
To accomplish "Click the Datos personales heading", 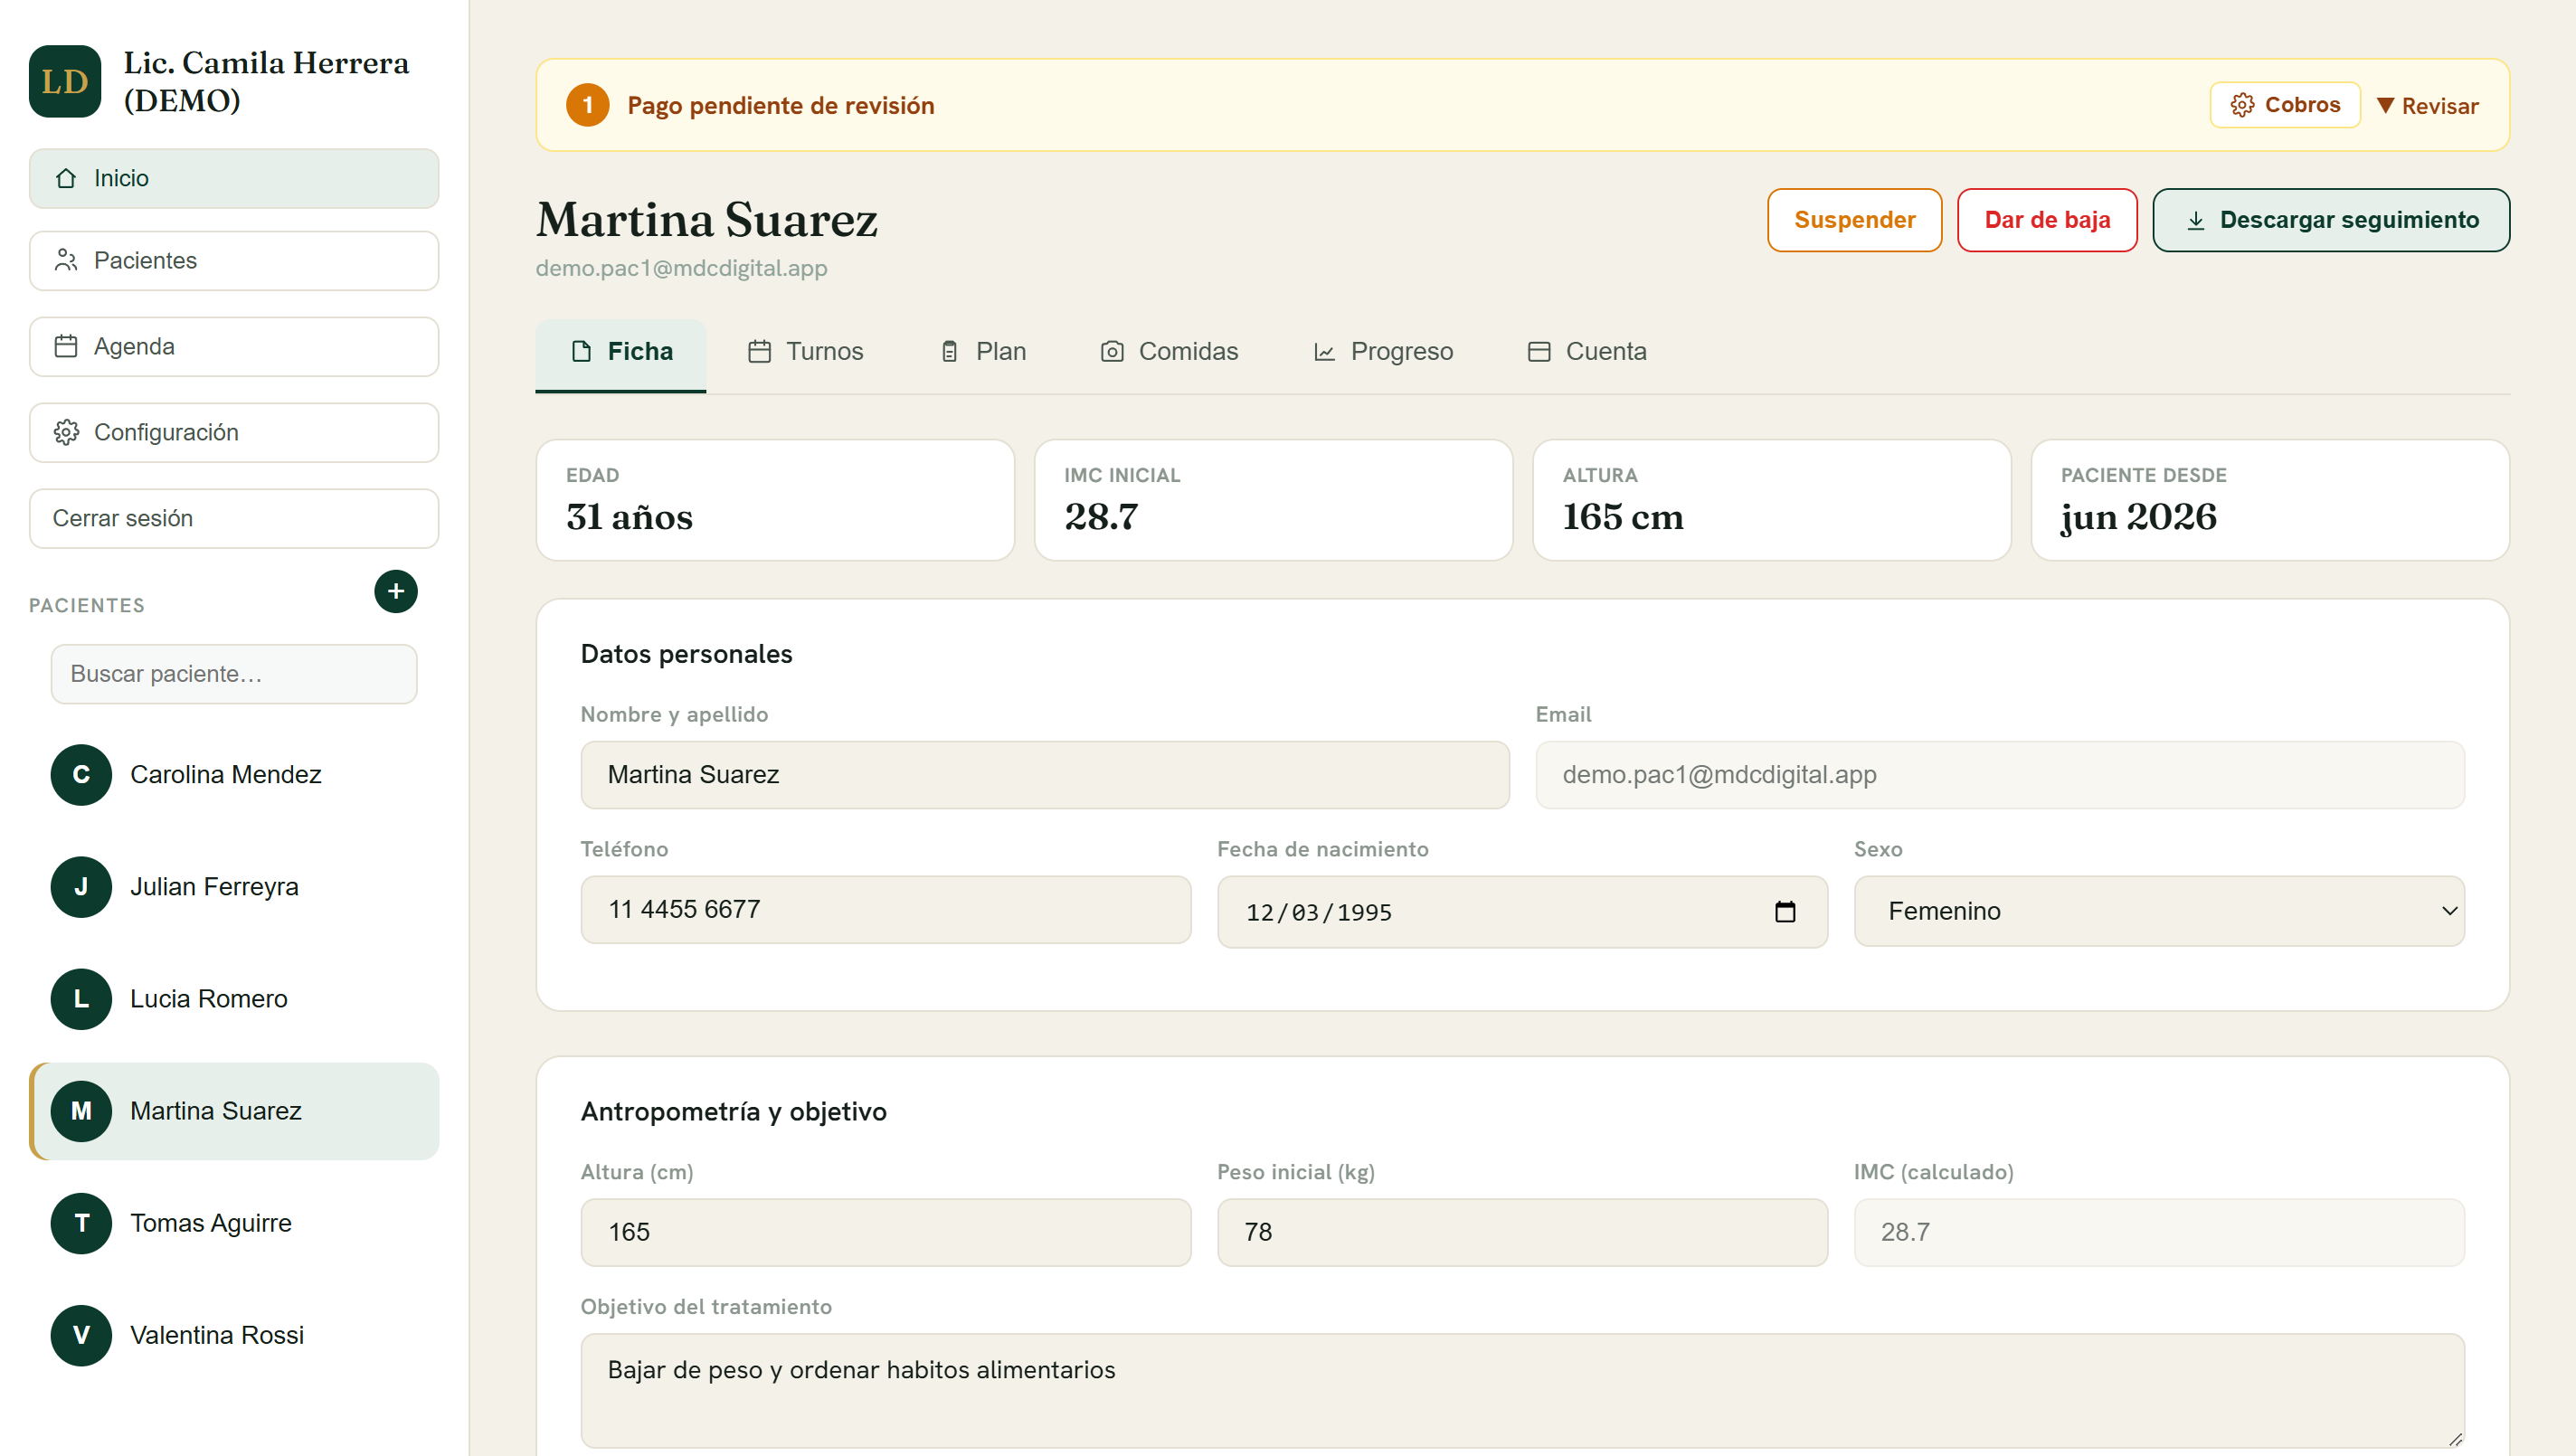I will [x=686, y=654].
